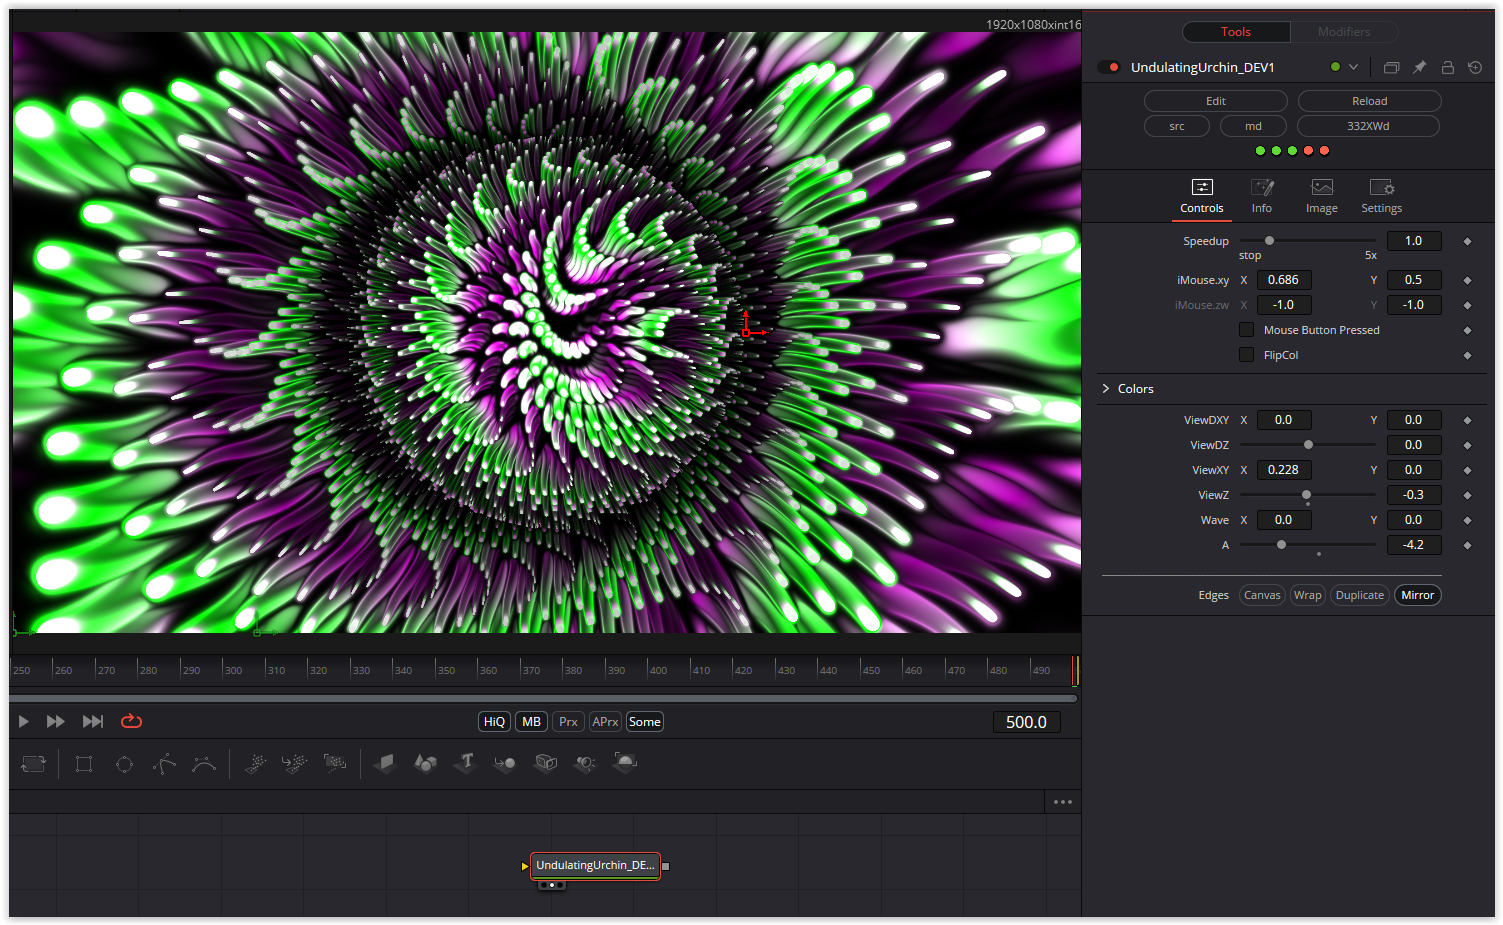Click the ViewXY X value field
This screenshot has width=1503, height=925.
point(1284,470)
